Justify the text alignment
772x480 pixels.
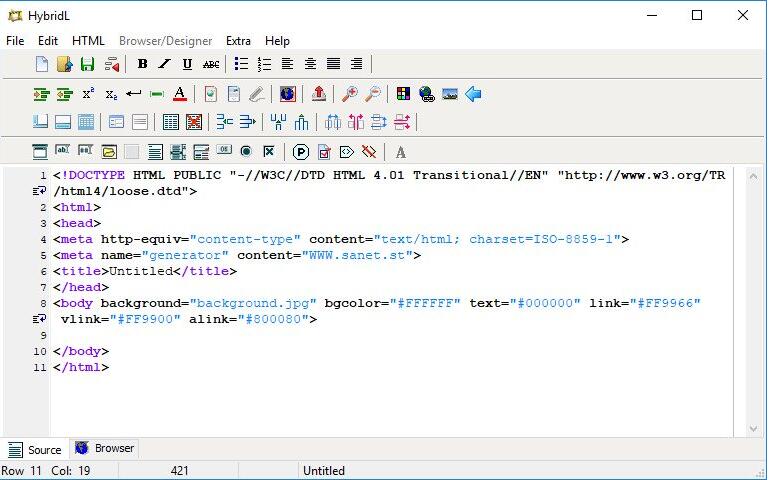[x=333, y=64]
